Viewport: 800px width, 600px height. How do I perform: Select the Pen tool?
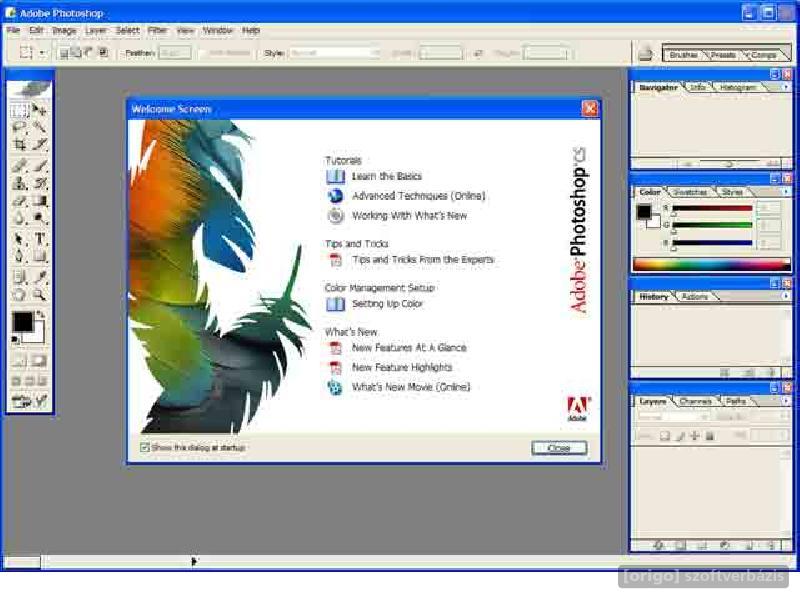point(19,256)
